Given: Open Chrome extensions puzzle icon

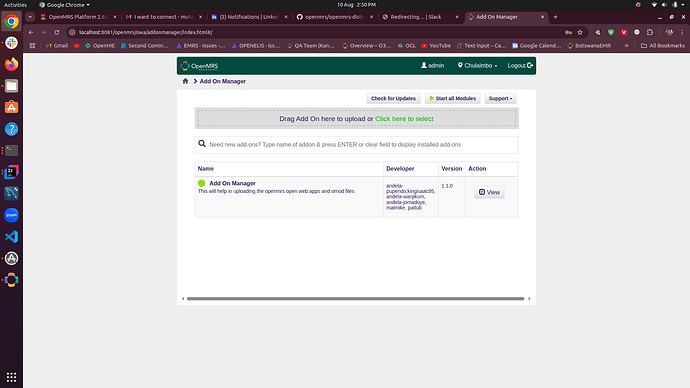Looking at the screenshot, I should pos(650,32).
